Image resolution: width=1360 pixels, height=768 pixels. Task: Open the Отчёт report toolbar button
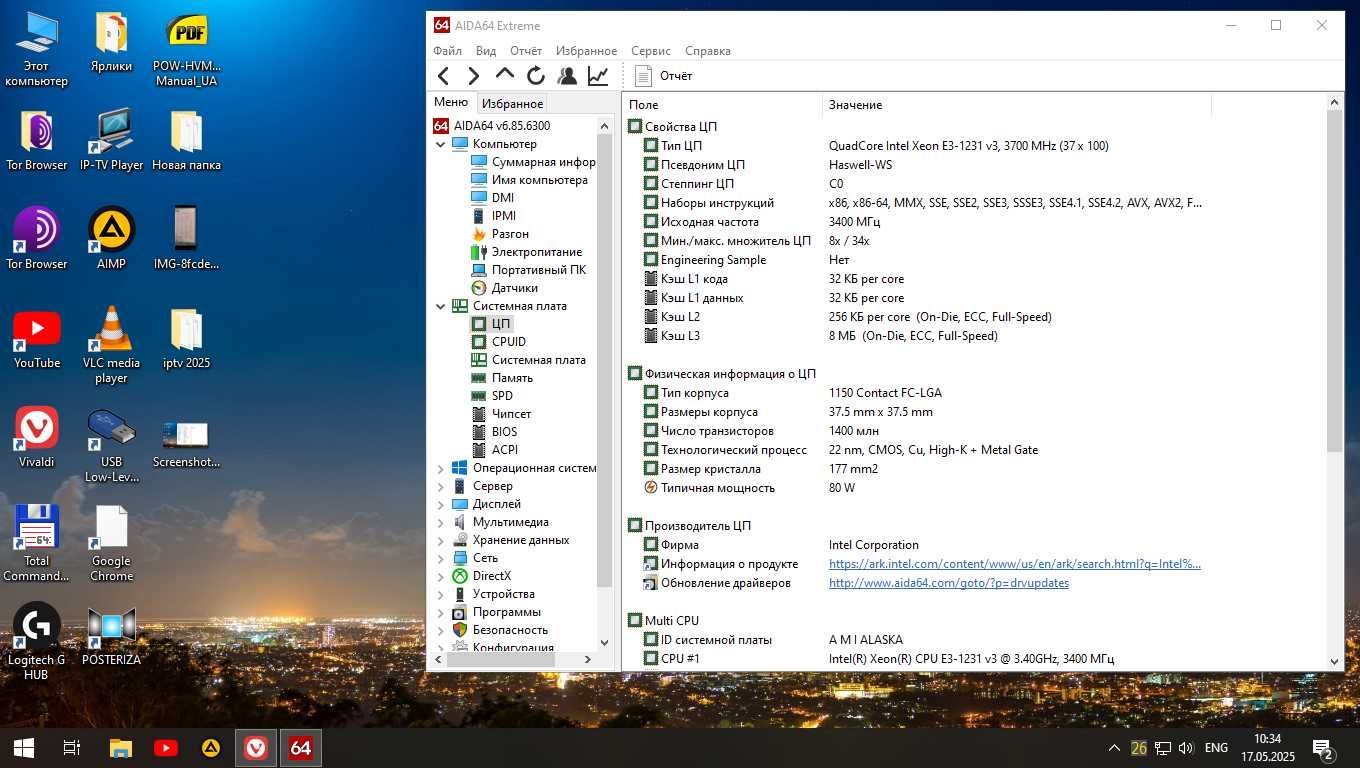point(663,76)
